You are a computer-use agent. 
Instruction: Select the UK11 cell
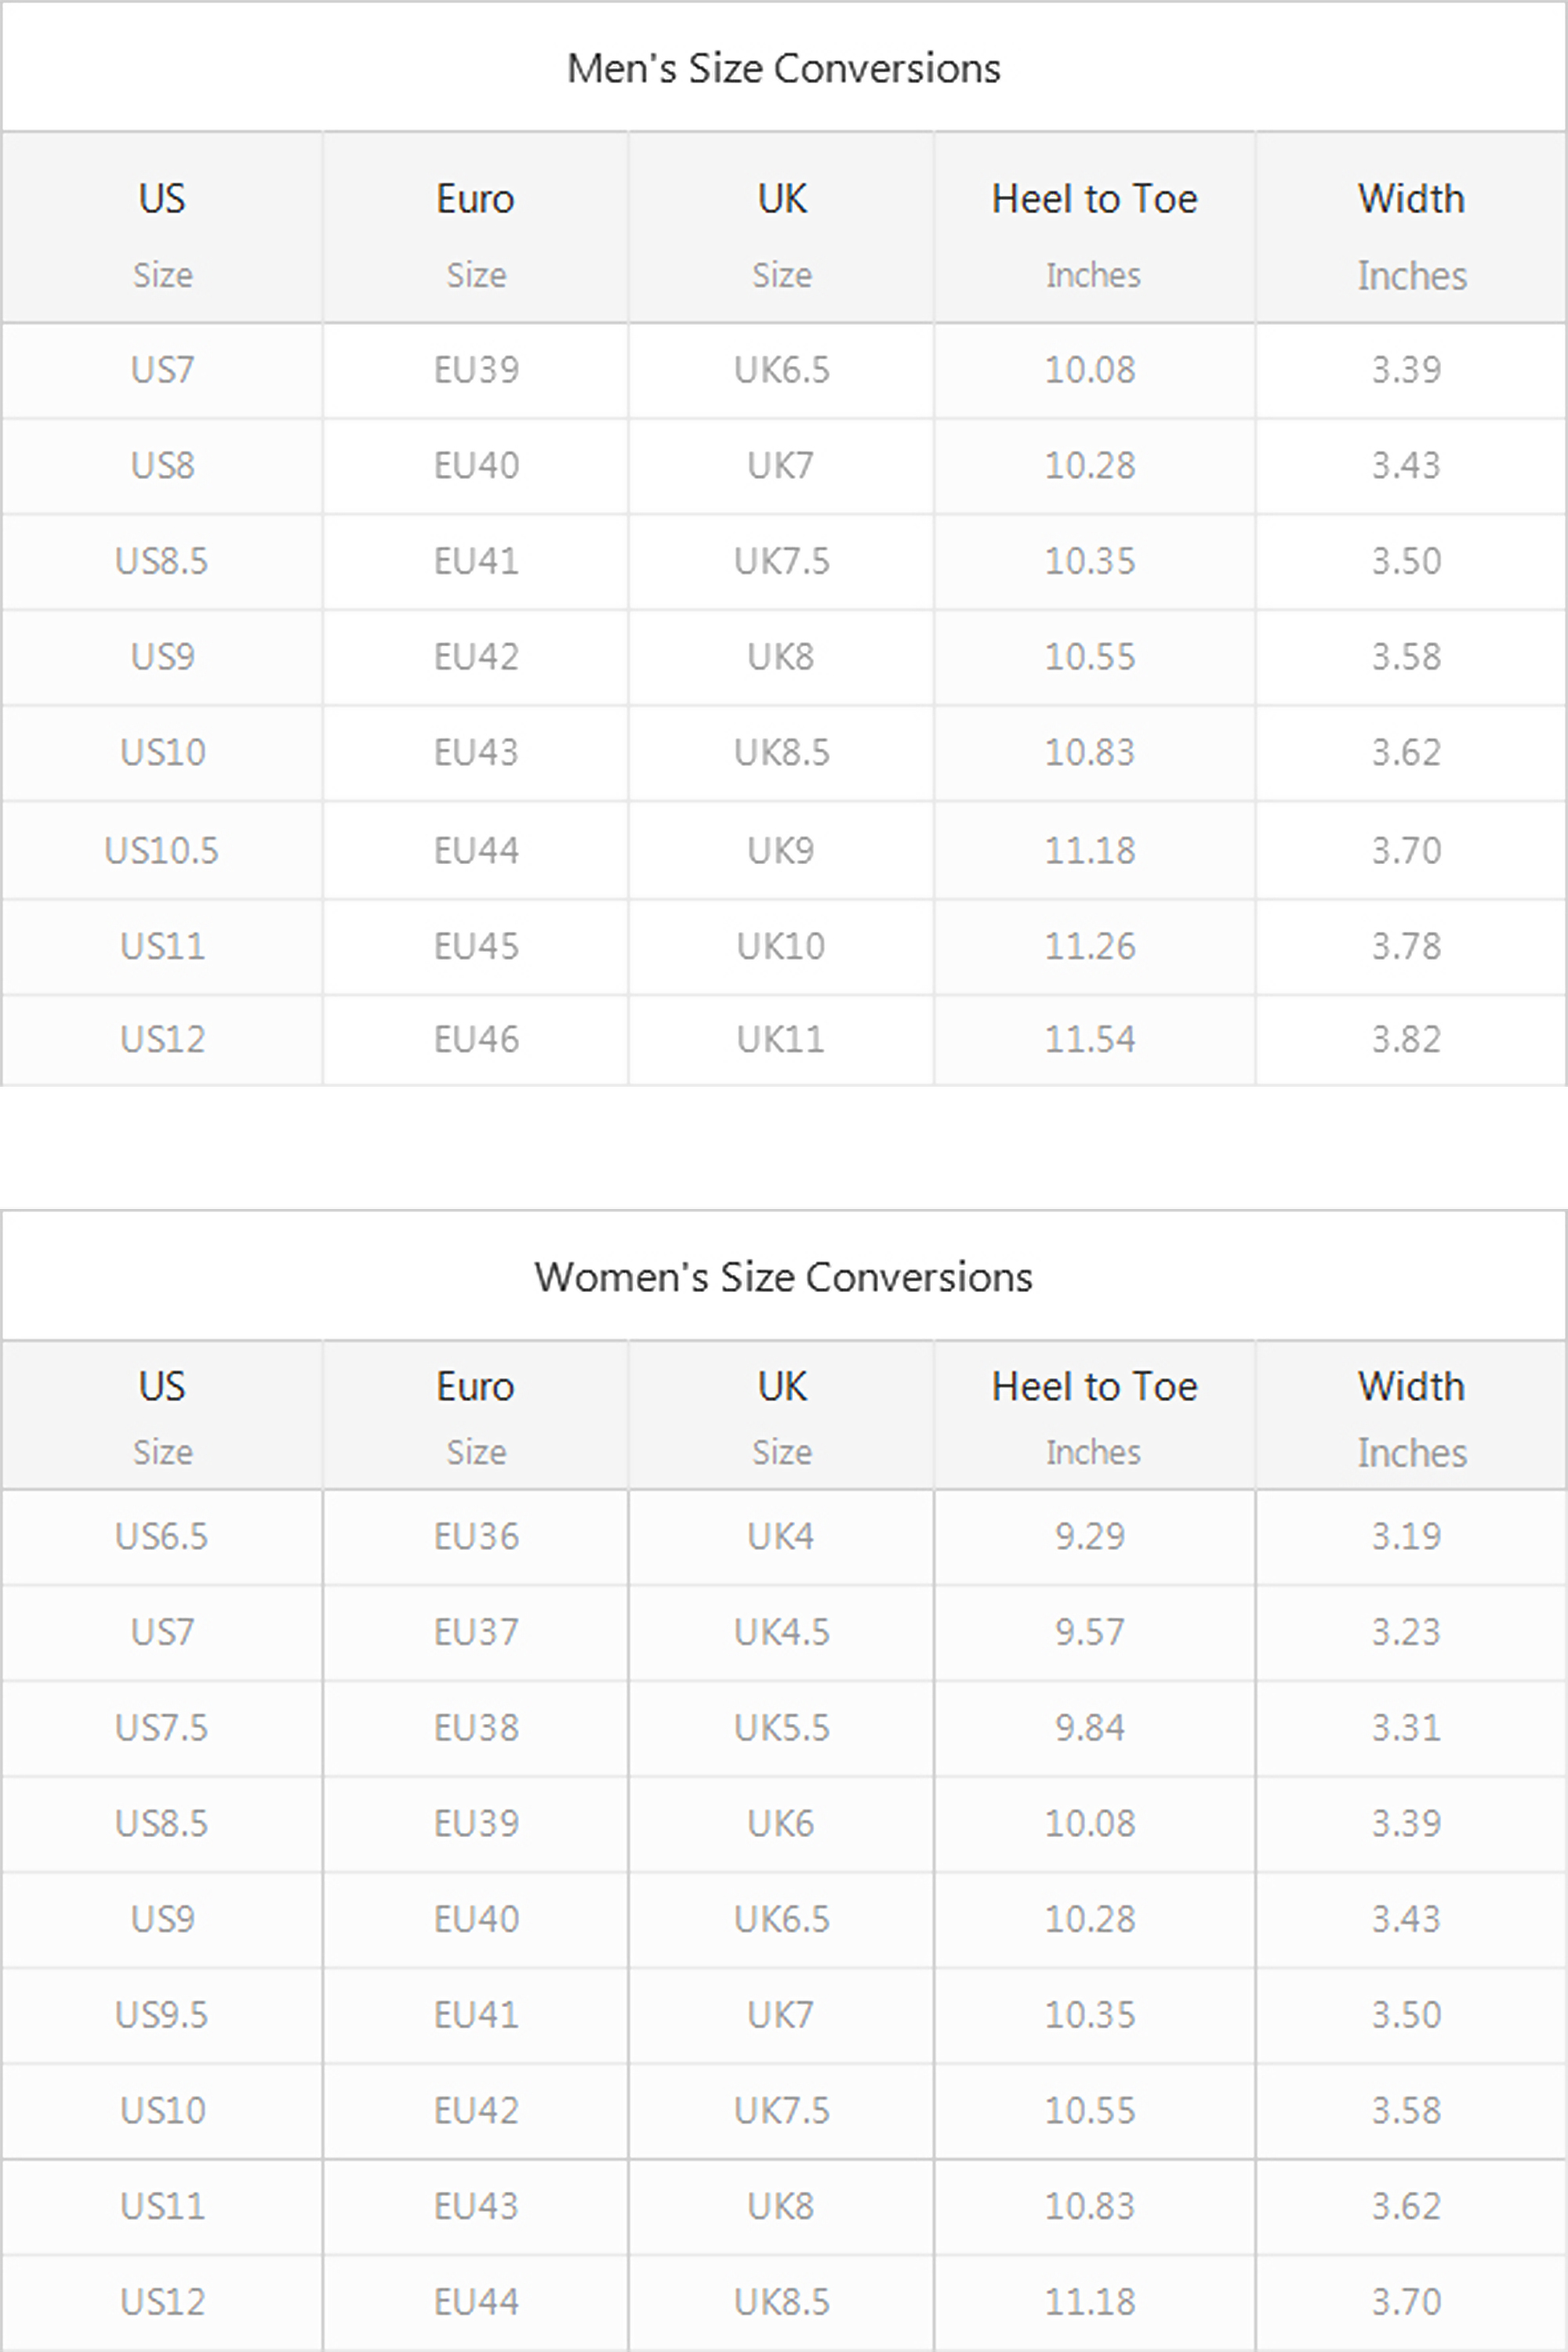pyautogui.click(x=781, y=1040)
